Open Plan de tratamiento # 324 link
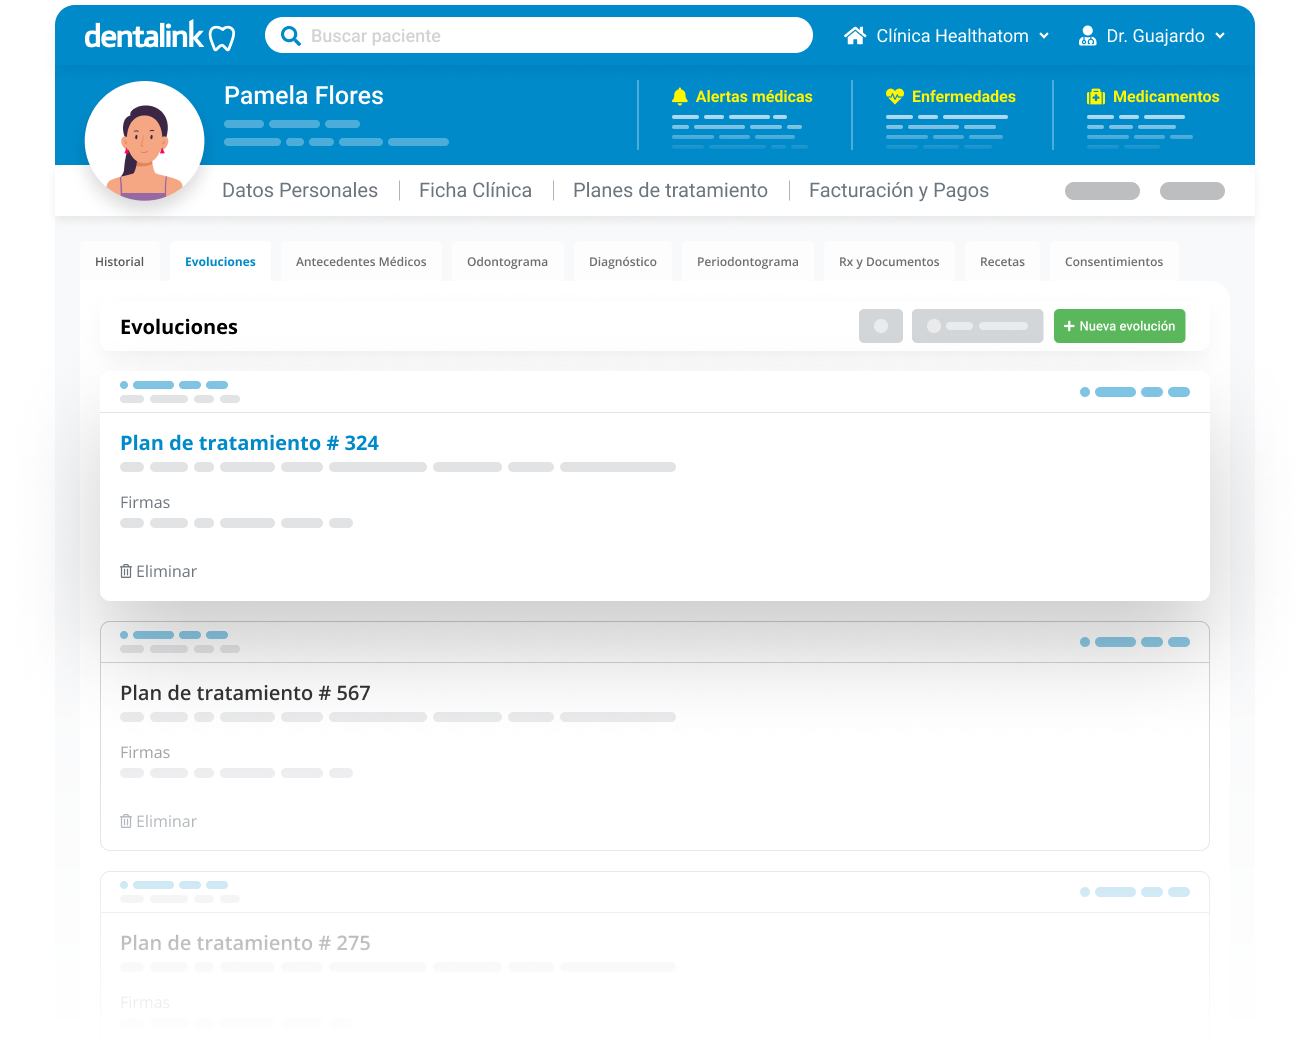The image size is (1310, 1058). pyautogui.click(x=249, y=443)
